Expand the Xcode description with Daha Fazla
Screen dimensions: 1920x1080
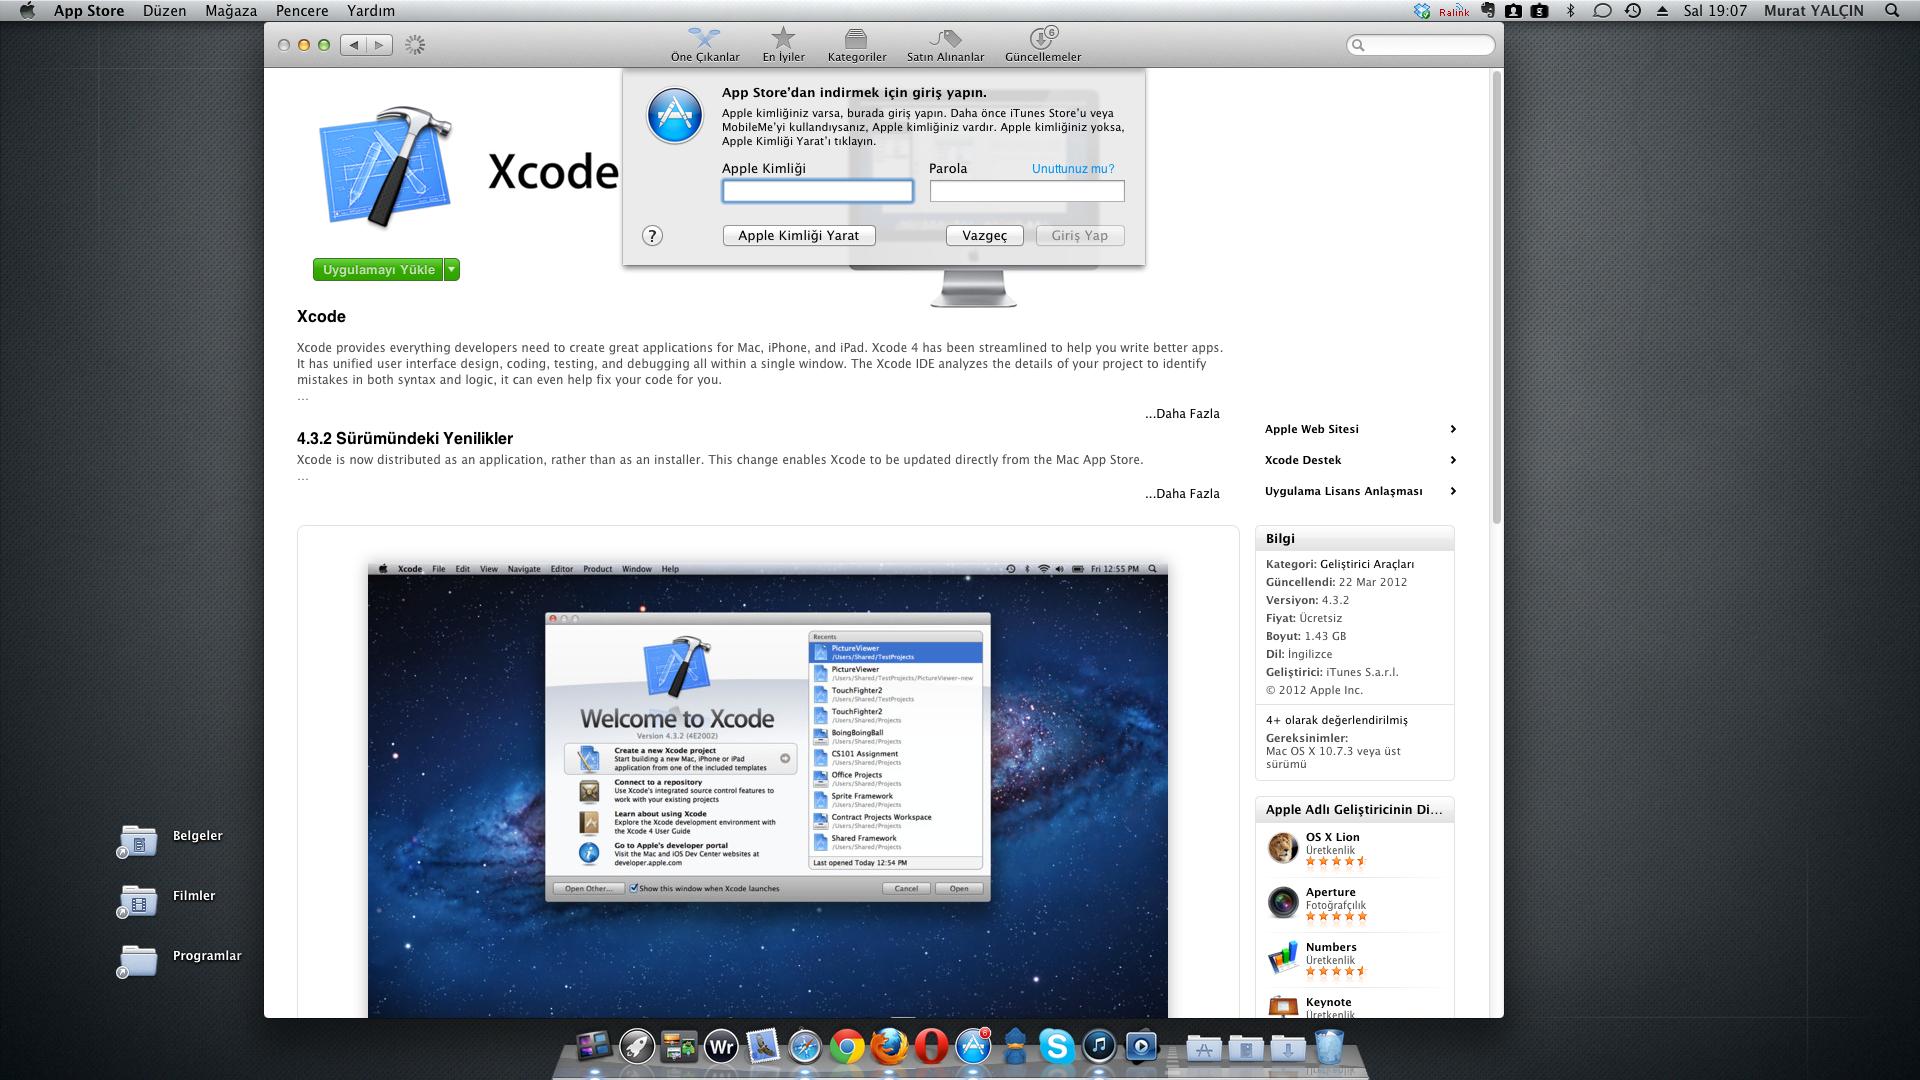point(1182,414)
